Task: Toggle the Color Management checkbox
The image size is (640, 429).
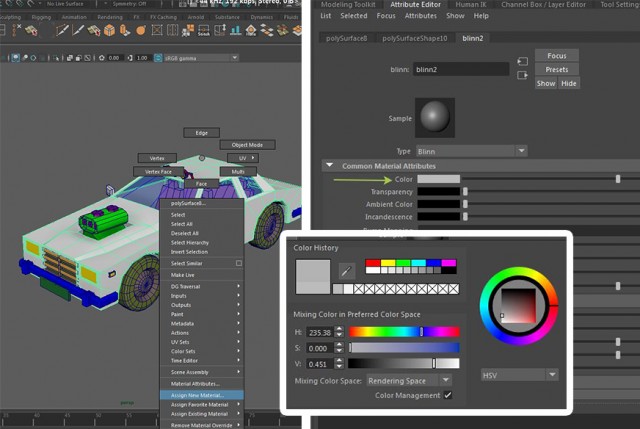Action: pyautogui.click(x=448, y=395)
